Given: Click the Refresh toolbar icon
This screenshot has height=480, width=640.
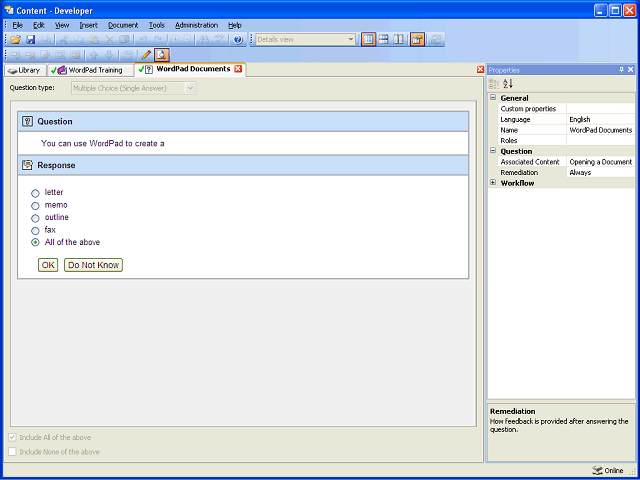Looking at the screenshot, I should click(x=436, y=40).
